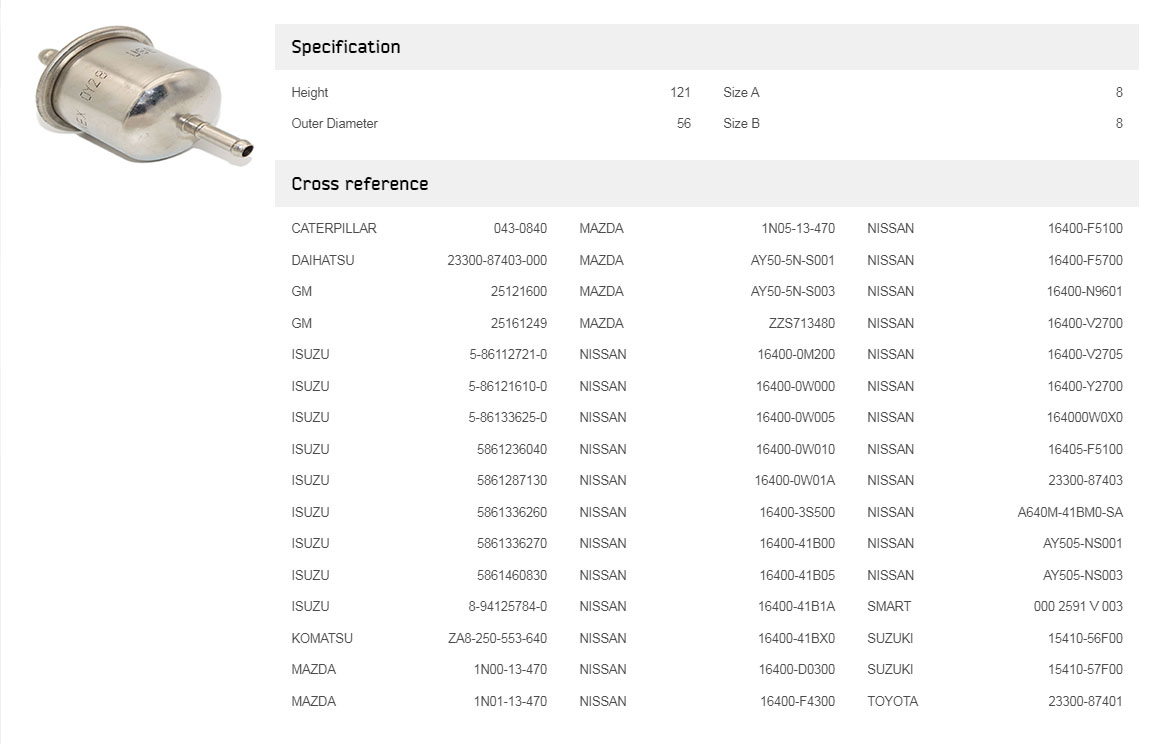1173x744 pixels.
Task: Open the fuel filter product image
Action: click(144, 94)
